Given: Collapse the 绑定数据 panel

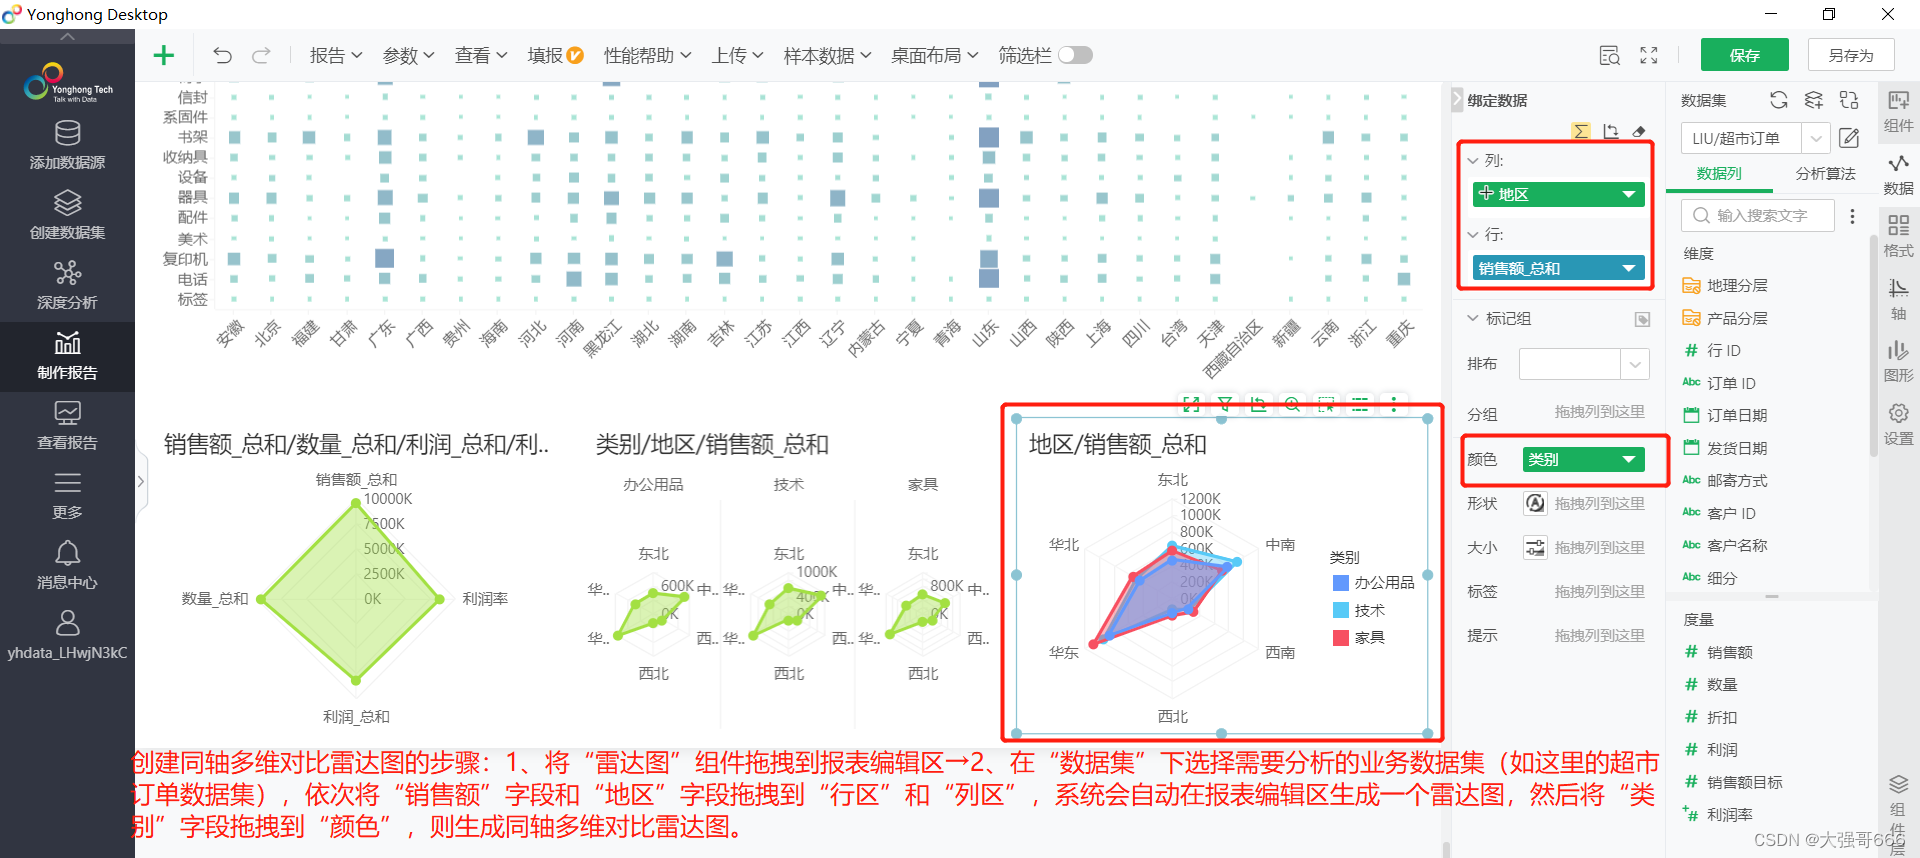Looking at the screenshot, I should coord(1457,100).
